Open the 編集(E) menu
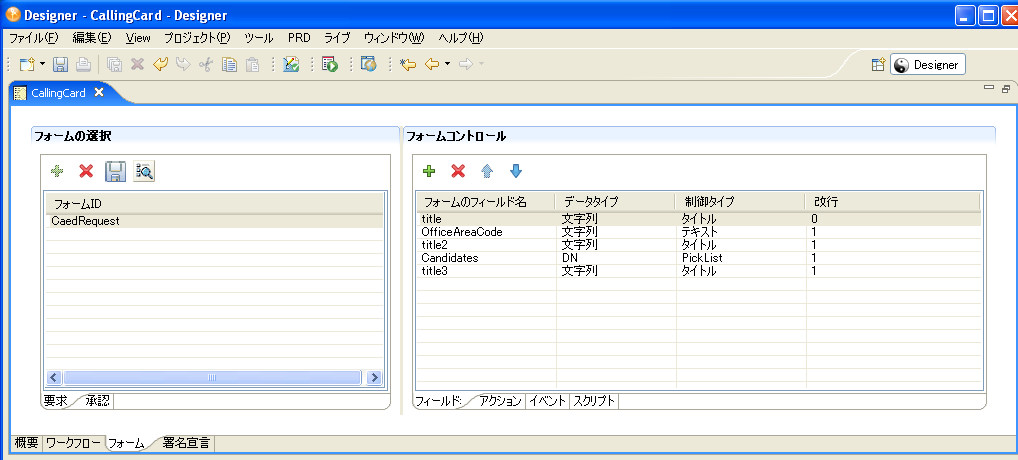 click(92, 38)
